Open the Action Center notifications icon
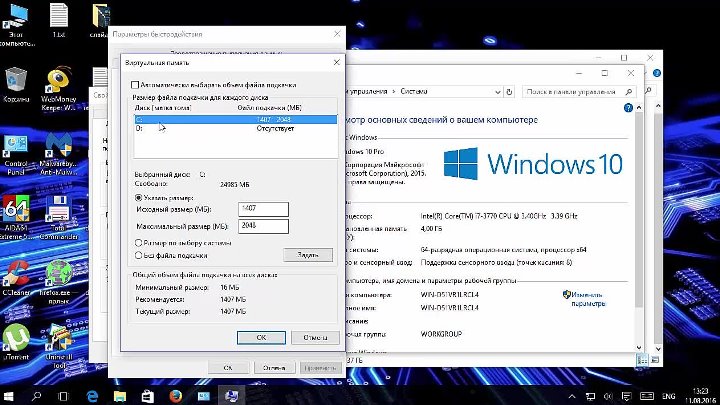Viewport: 720px width, 405px height. tap(626, 396)
